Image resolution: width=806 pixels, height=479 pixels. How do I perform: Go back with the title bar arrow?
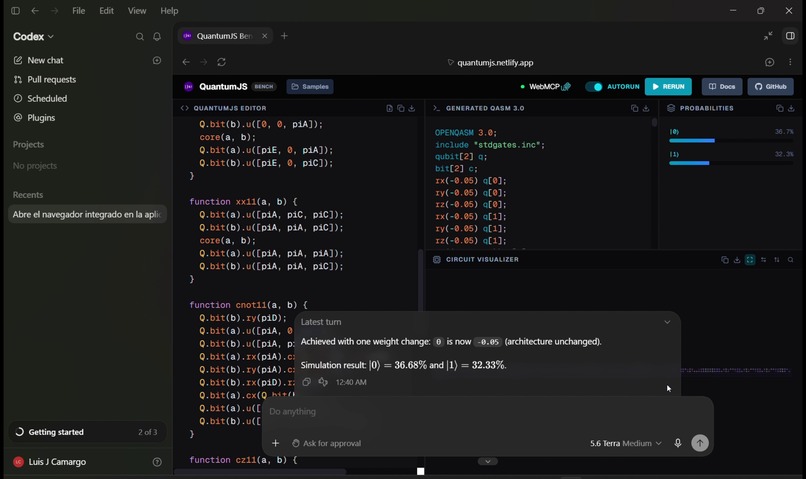coord(35,11)
